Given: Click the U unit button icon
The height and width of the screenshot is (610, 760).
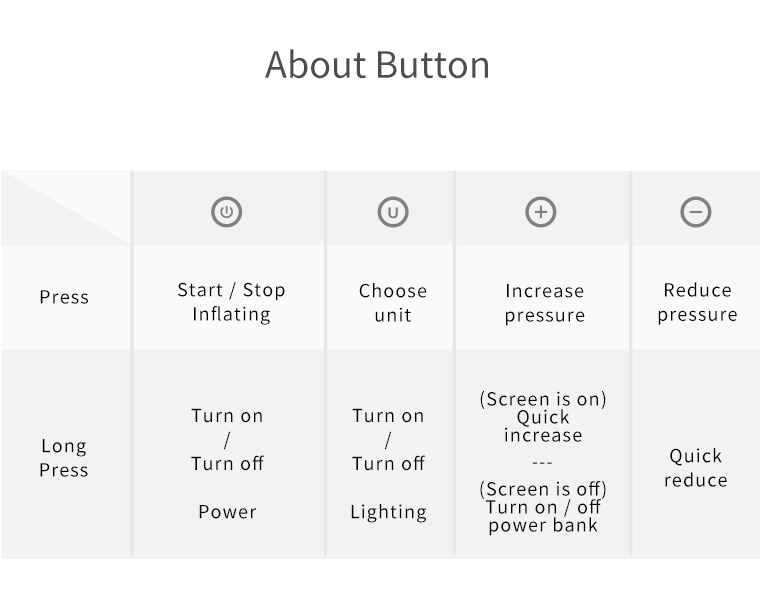Looking at the screenshot, I should click(393, 212).
